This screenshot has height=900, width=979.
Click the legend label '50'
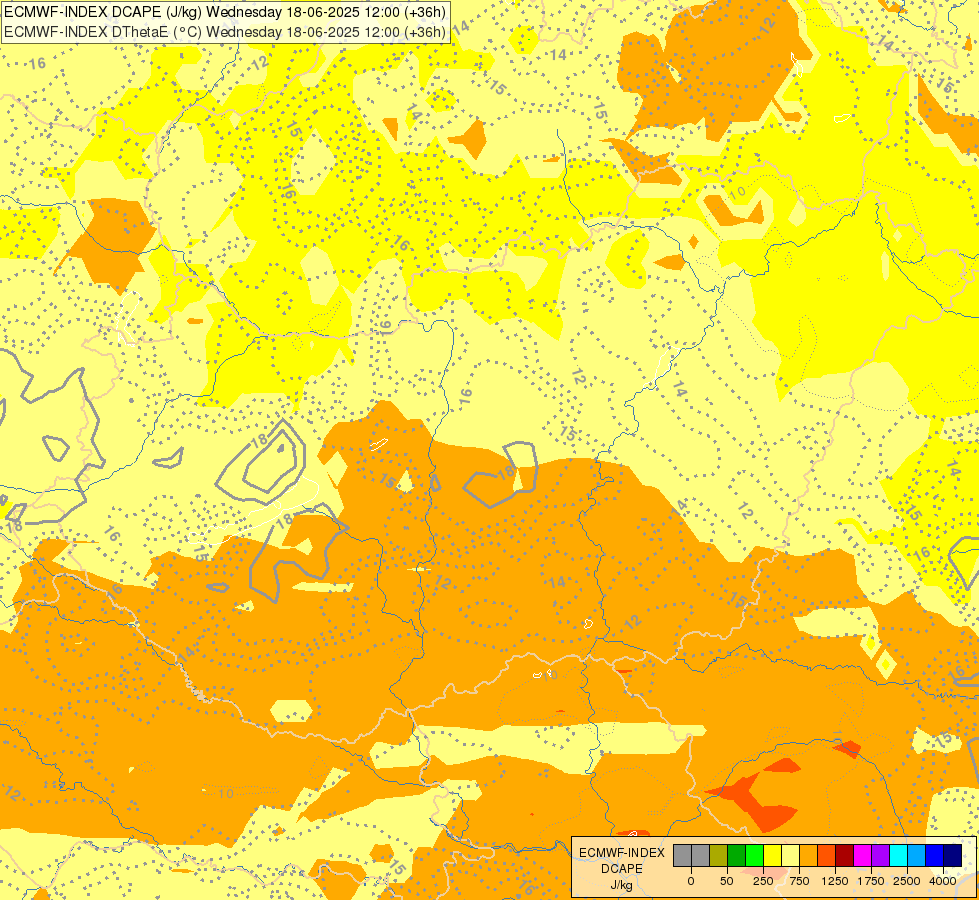[x=727, y=881]
